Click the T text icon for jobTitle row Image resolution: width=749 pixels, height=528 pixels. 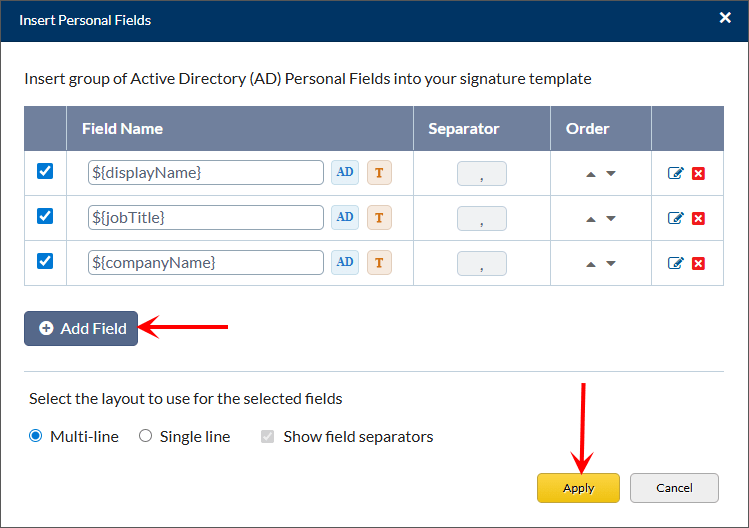[x=378, y=217]
